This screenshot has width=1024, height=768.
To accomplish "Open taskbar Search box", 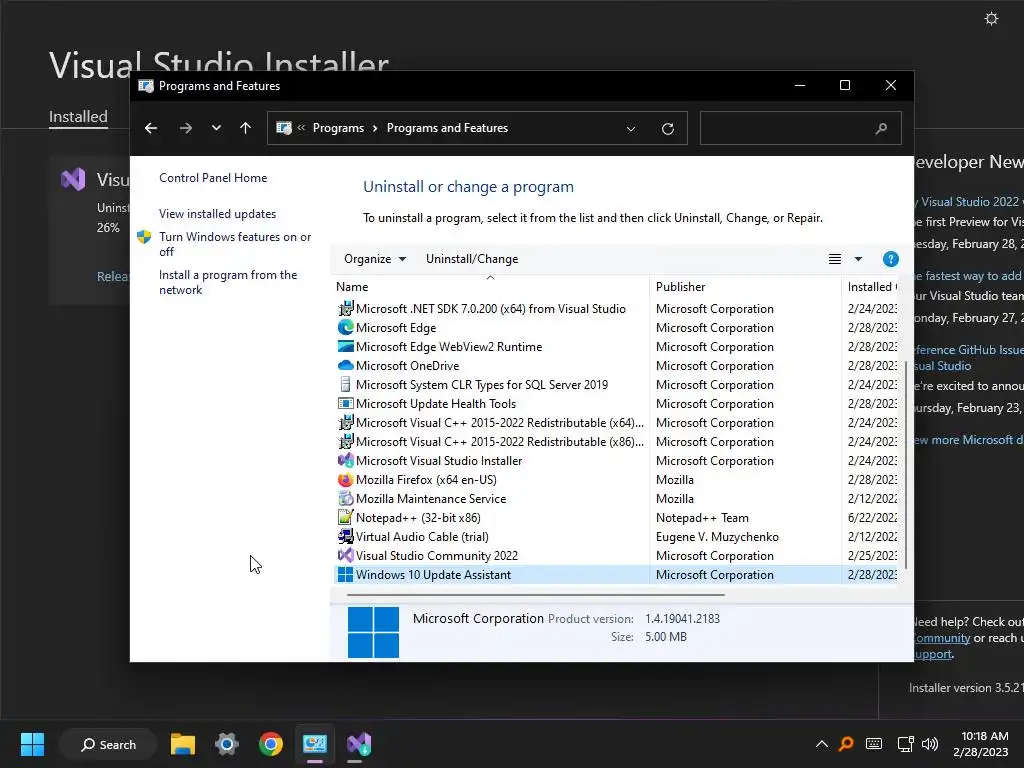I will [108, 744].
